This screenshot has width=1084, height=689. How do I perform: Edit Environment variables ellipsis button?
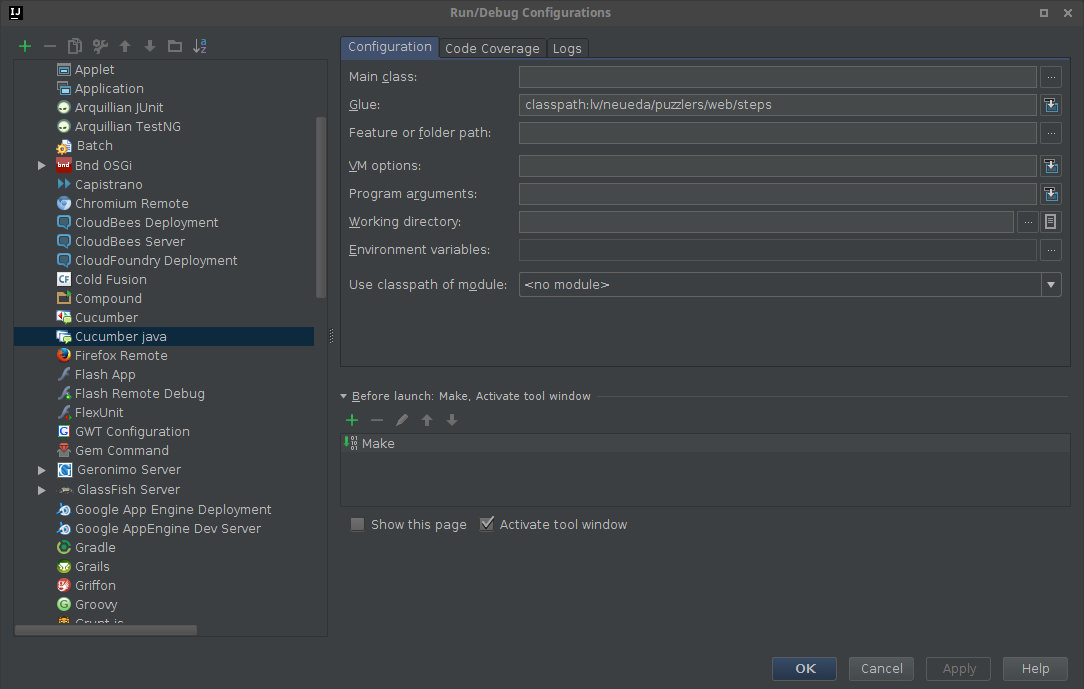point(1051,250)
